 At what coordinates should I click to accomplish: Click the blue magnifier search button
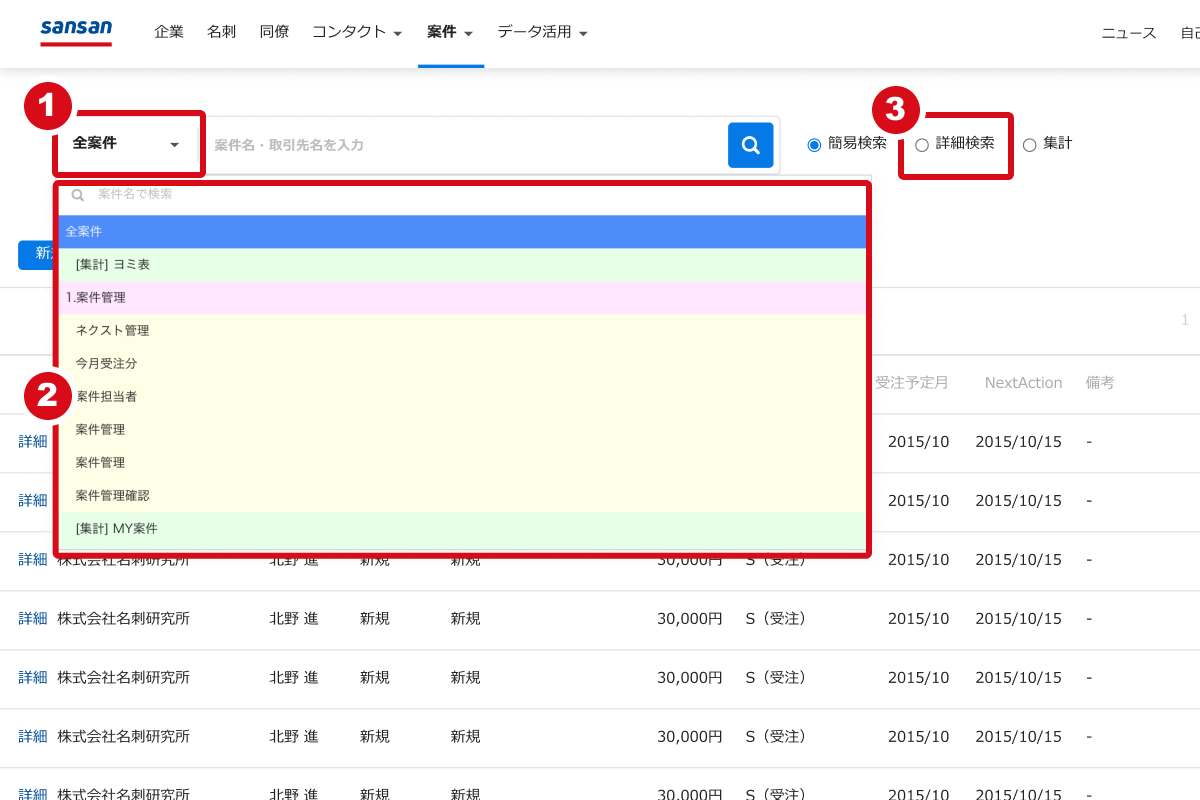(x=750, y=145)
